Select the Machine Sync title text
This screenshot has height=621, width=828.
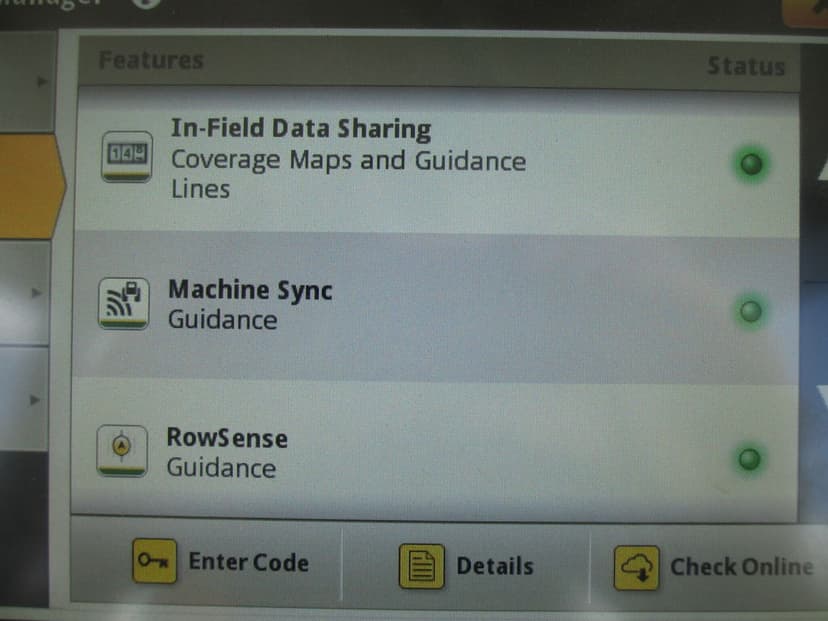(250, 289)
